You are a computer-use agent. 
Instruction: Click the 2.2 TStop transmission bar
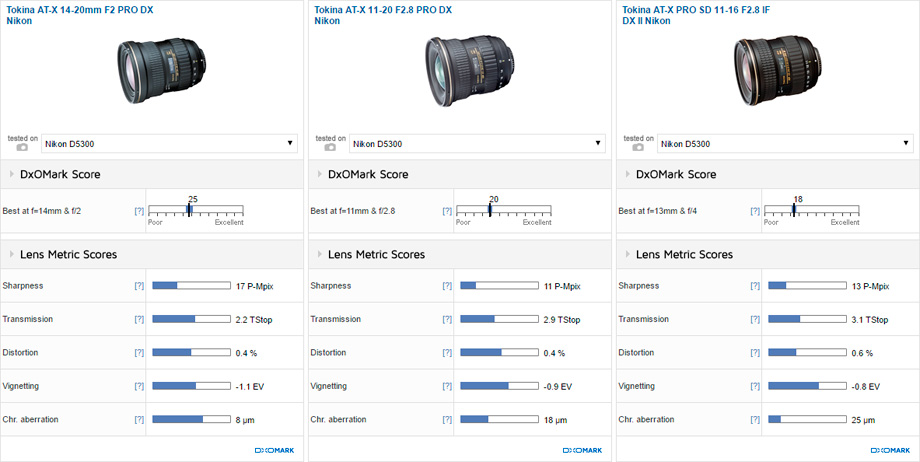point(191,319)
